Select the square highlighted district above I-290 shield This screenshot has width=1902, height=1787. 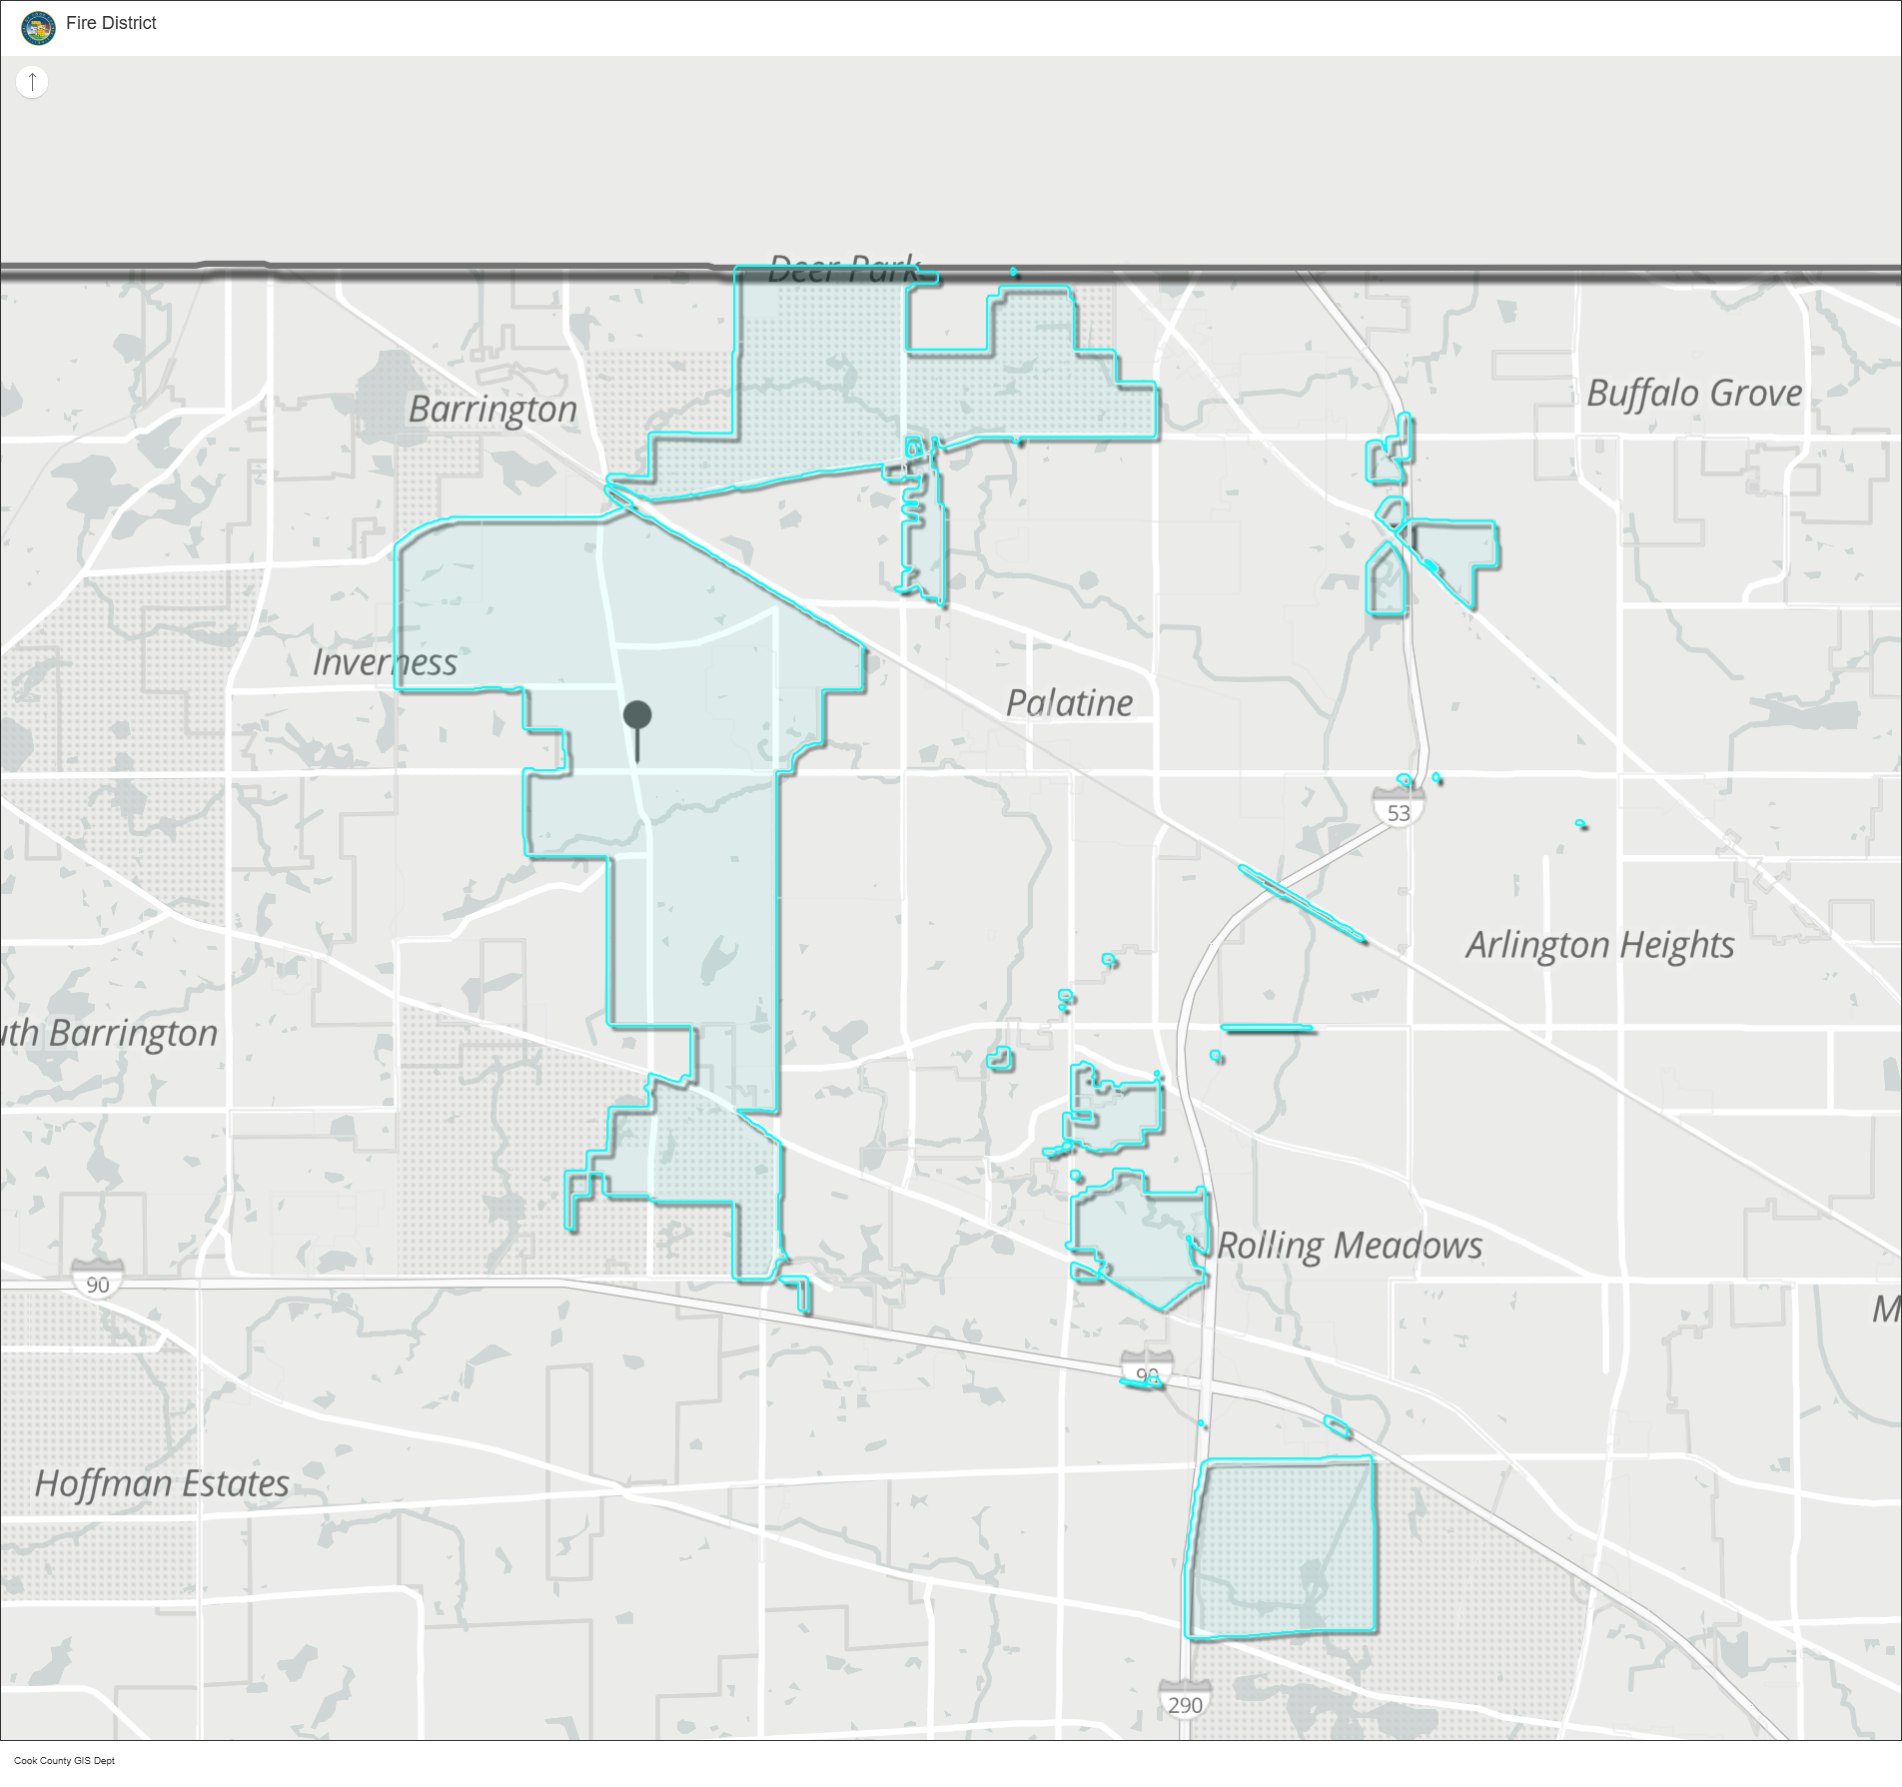tap(1281, 1548)
